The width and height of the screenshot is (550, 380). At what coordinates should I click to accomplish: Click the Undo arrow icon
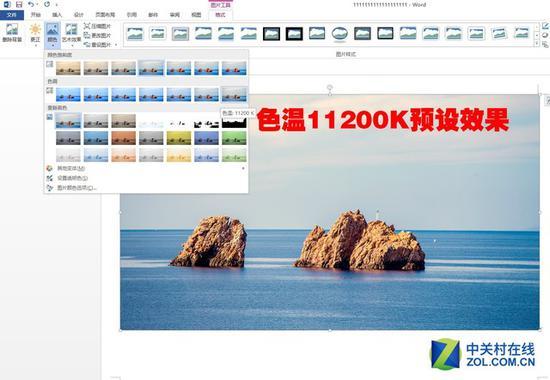pos(31,5)
